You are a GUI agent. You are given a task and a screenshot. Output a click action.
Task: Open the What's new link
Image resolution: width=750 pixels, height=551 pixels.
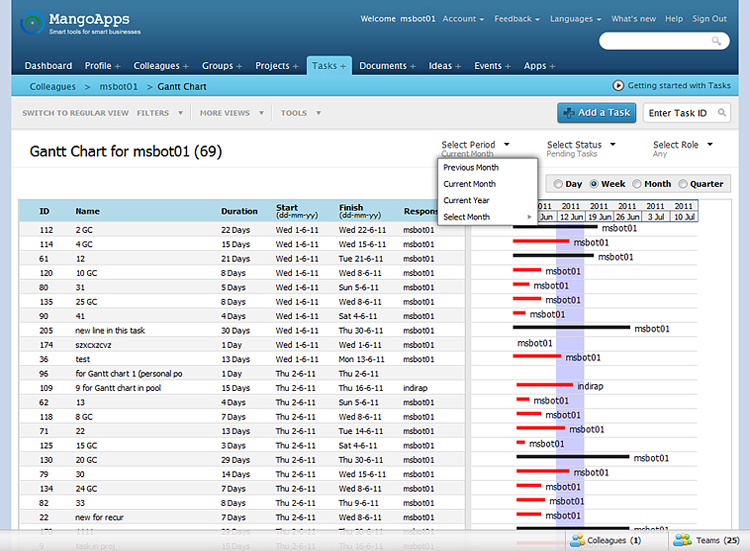(633, 19)
